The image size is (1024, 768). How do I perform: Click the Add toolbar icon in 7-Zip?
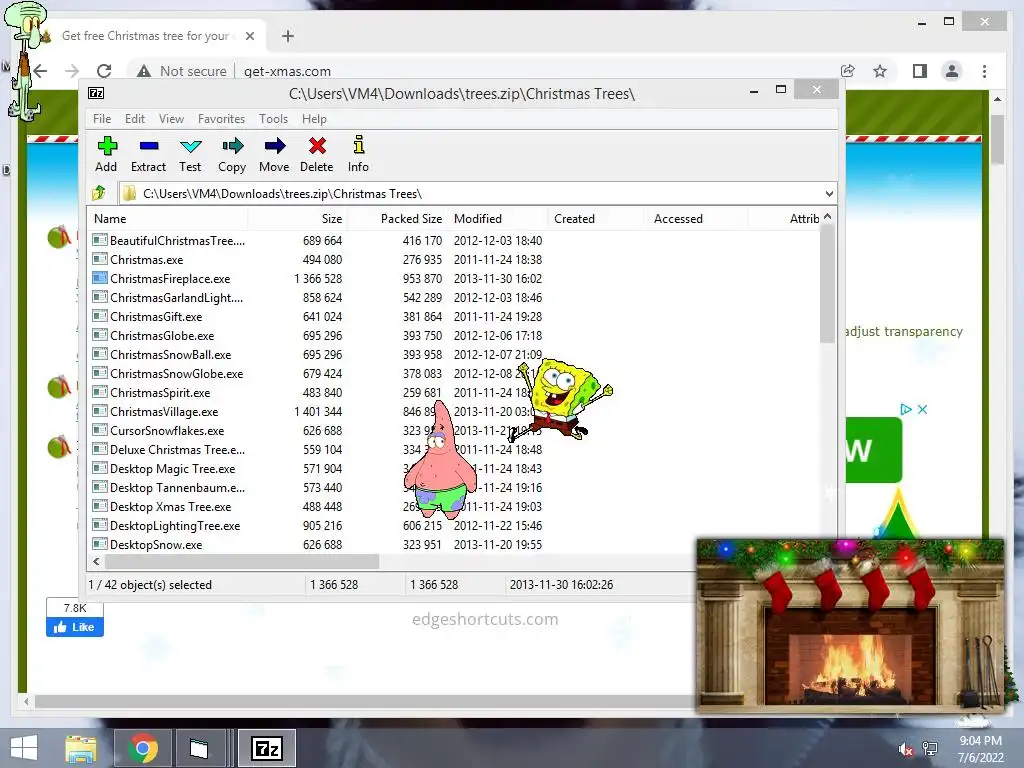click(x=107, y=146)
